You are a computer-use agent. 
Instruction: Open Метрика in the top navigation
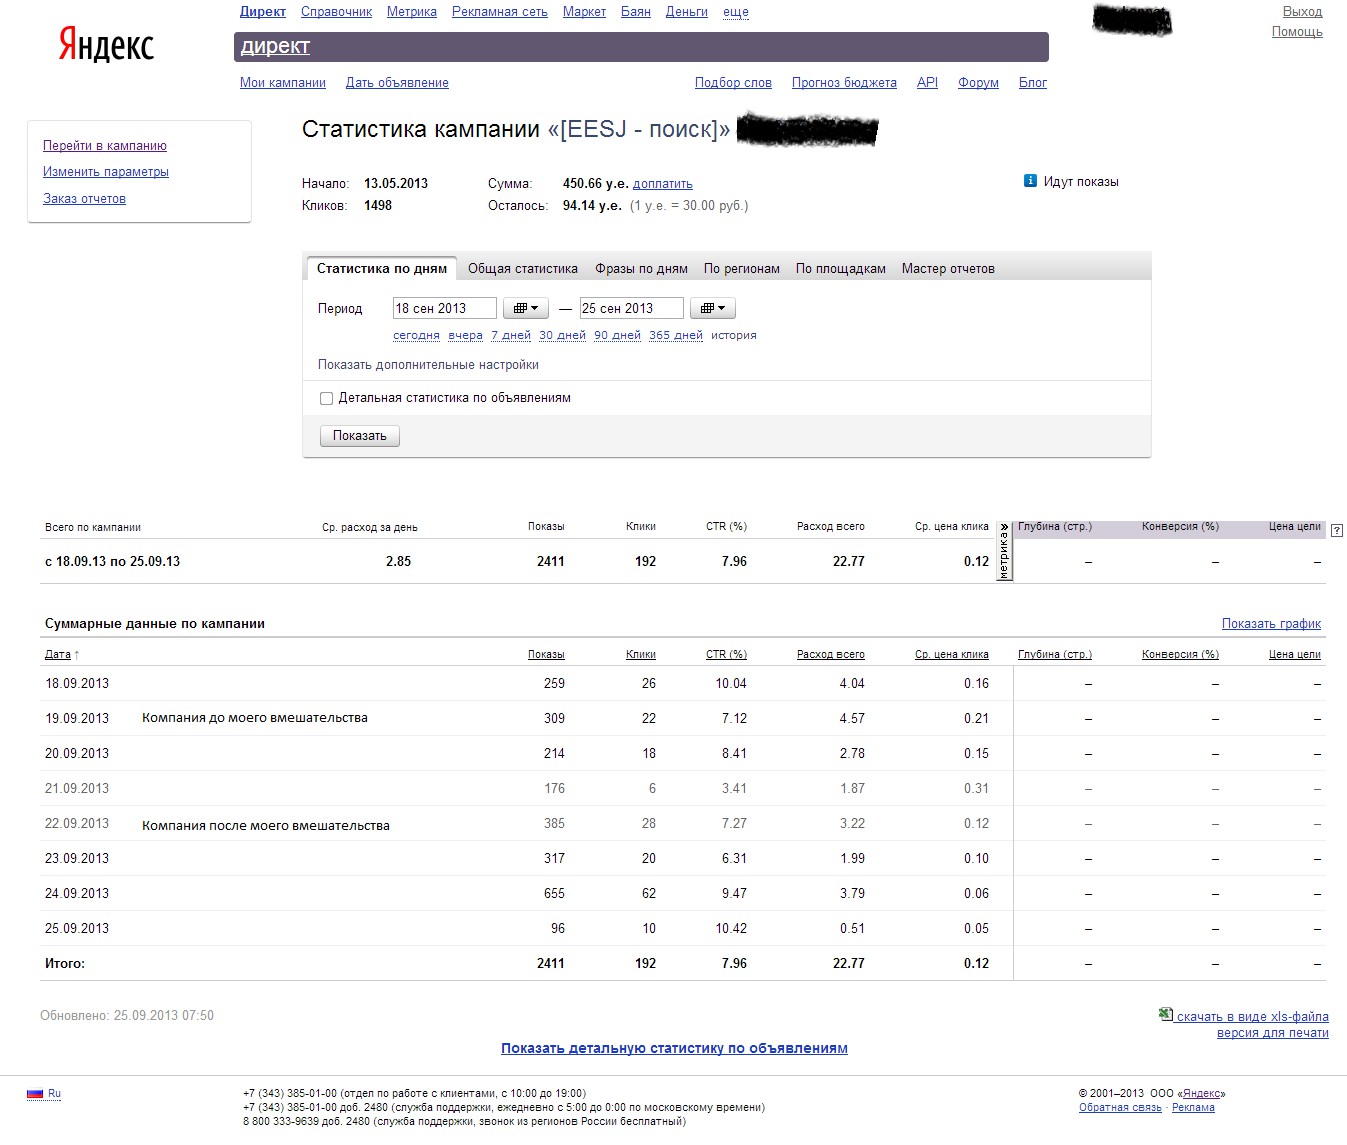412,12
